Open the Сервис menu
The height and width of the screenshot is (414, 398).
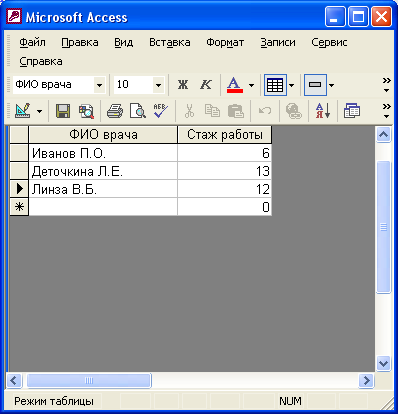[x=329, y=42]
